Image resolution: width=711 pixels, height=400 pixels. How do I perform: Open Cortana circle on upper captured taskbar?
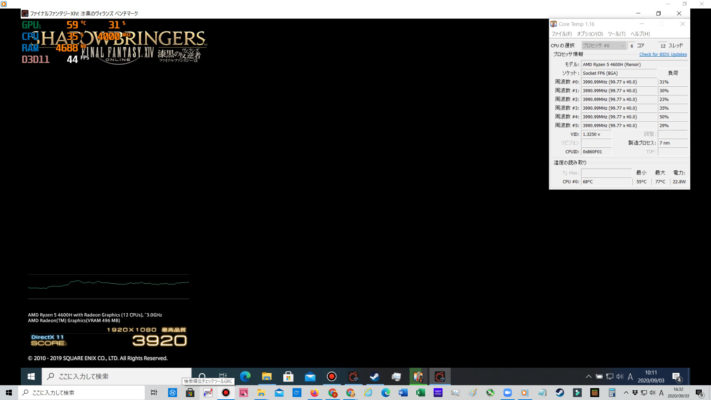point(202,376)
